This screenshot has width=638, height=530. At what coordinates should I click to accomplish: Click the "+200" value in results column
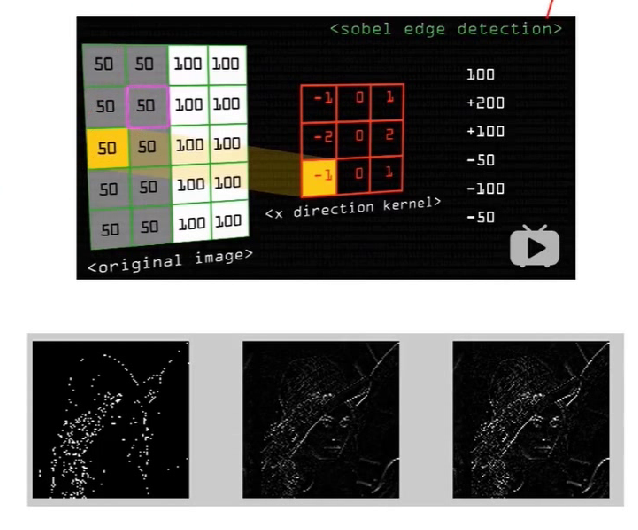[485, 103]
